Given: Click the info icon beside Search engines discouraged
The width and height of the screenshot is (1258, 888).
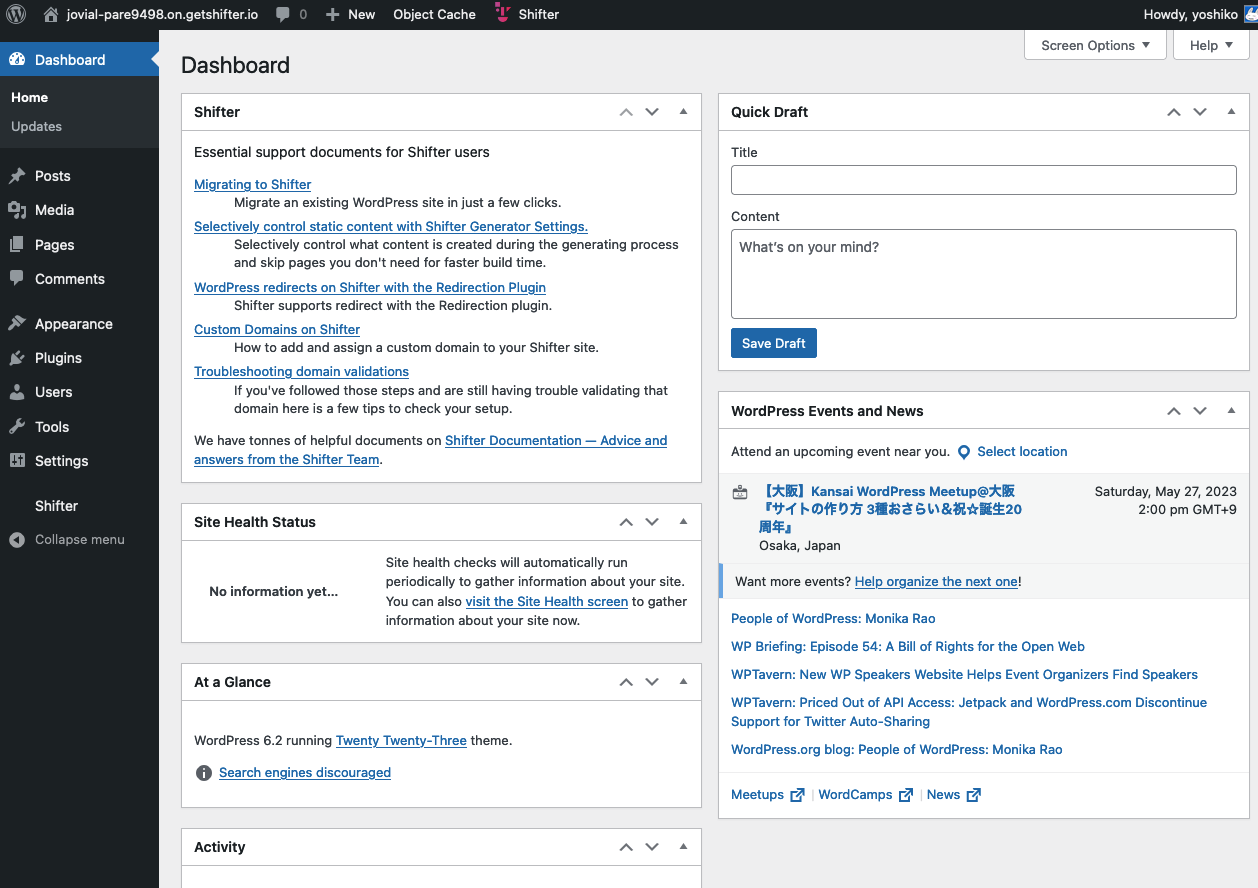Looking at the screenshot, I should tap(204, 773).
